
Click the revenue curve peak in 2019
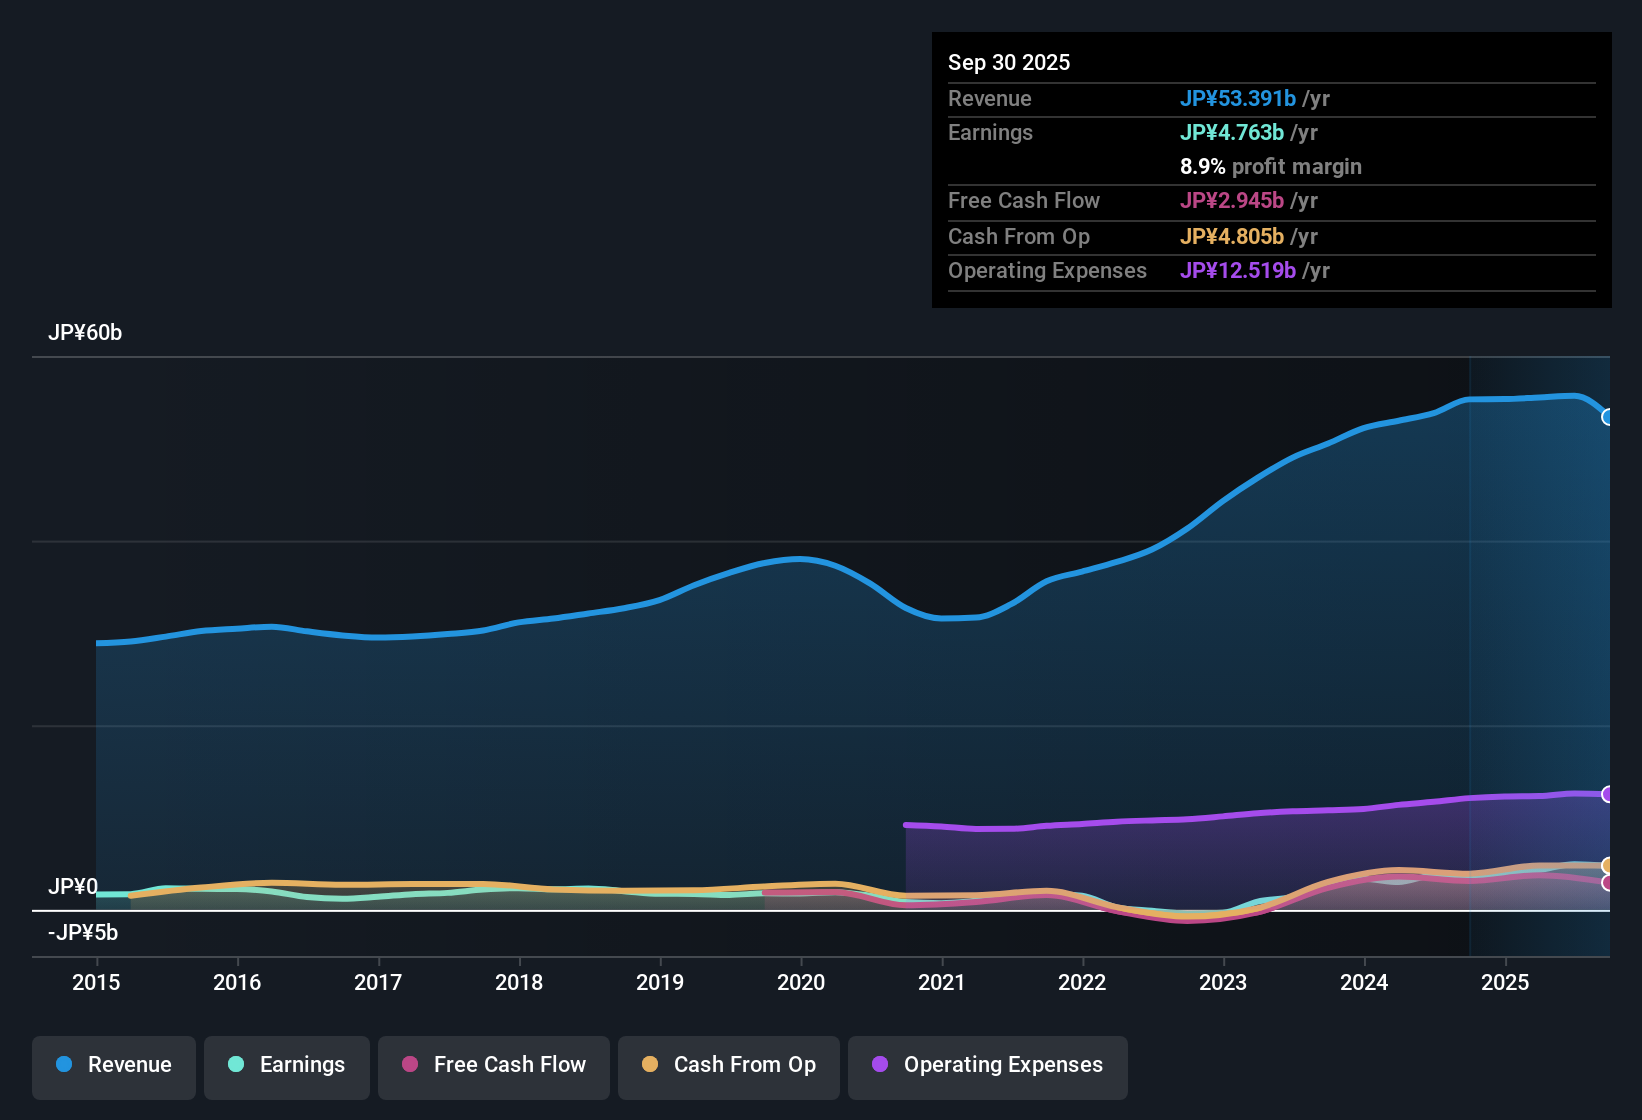click(797, 560)
